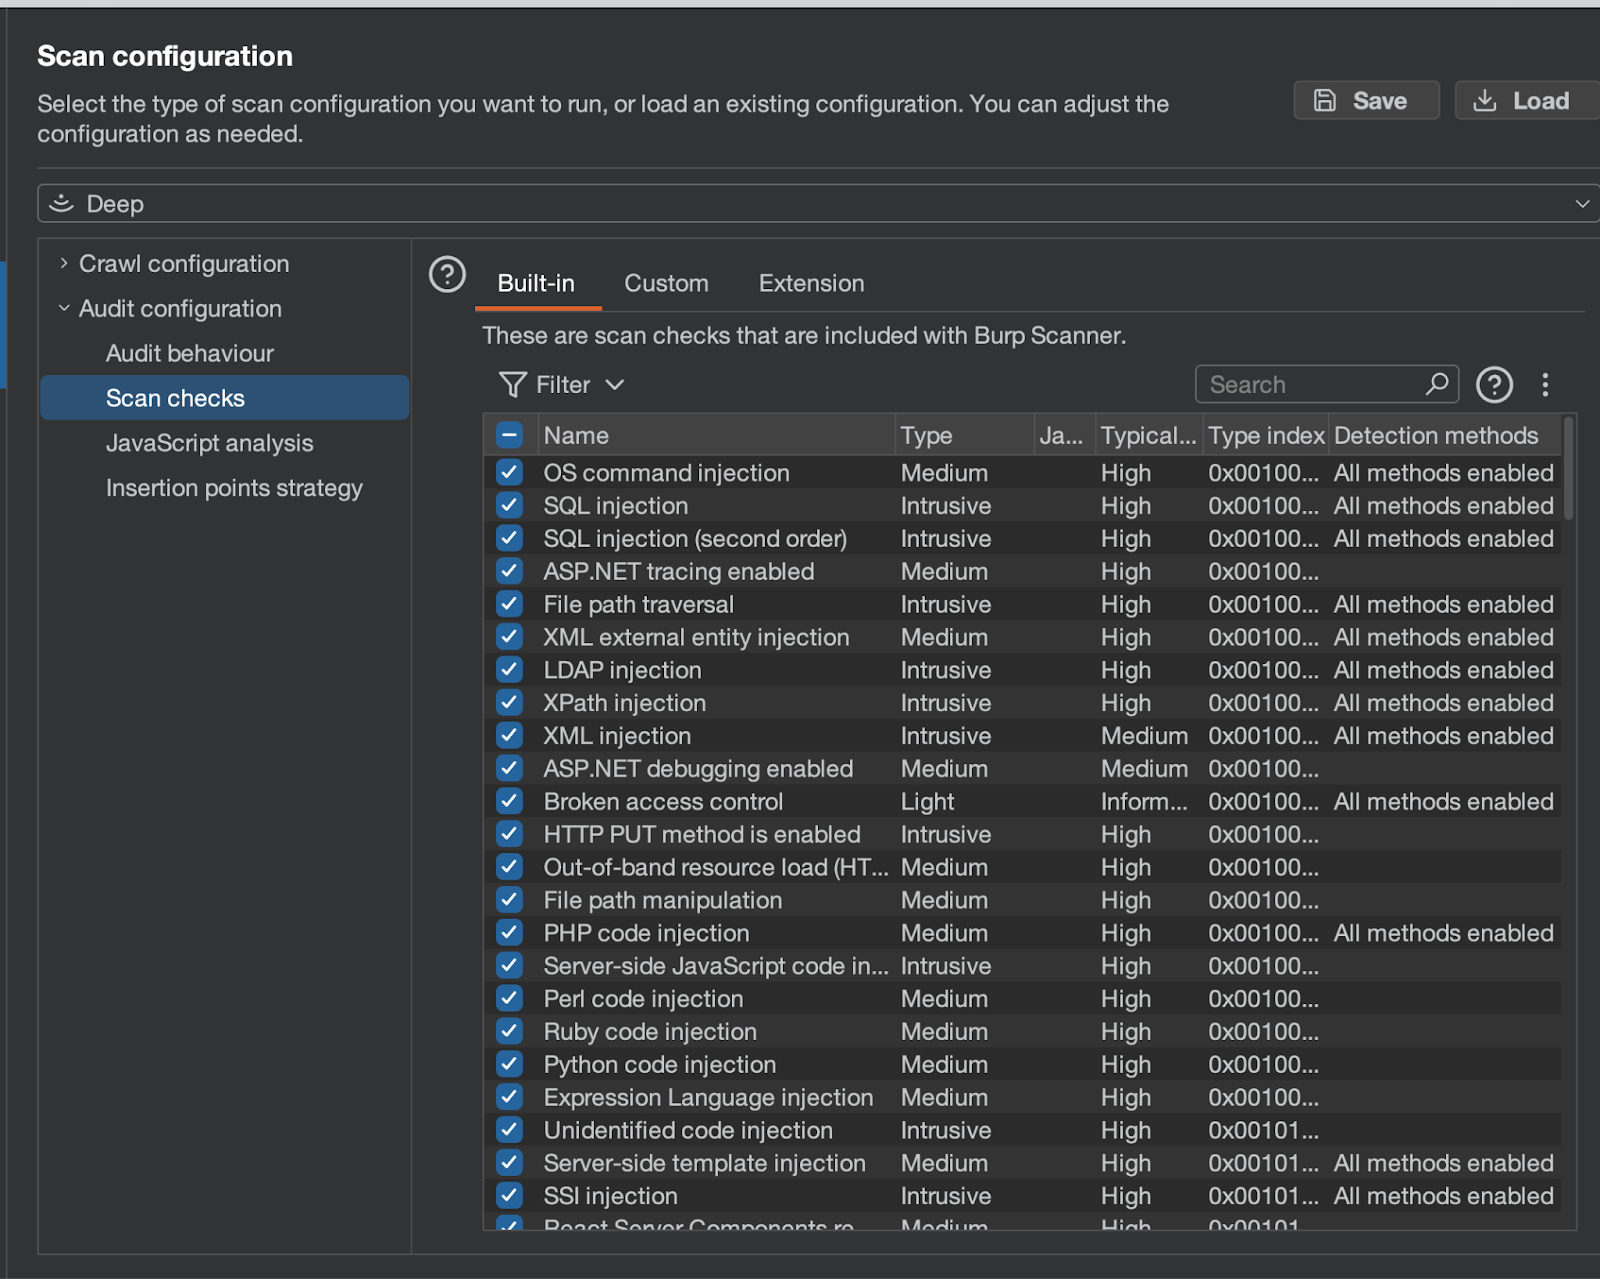Select JavaScript analysis in the sidebar
Viewport: 1600px width, 1279px height.
[209, 443]
